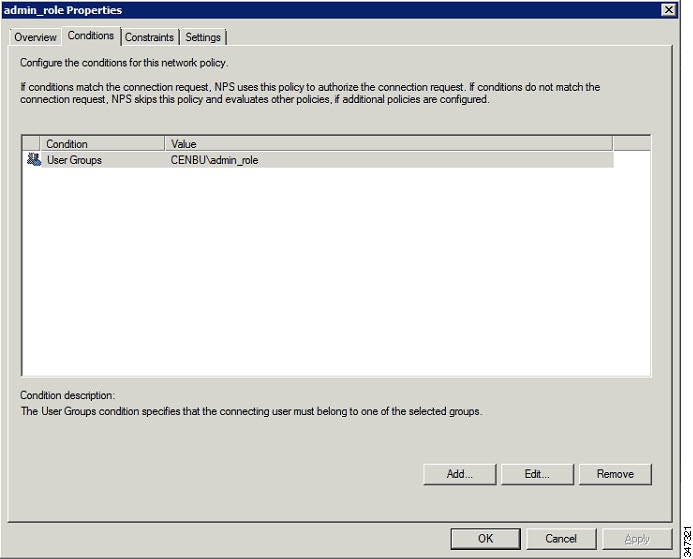Viewport: 693px width, 559px height.
Task: Go to the Settings tab
Action: click(203, 37)
